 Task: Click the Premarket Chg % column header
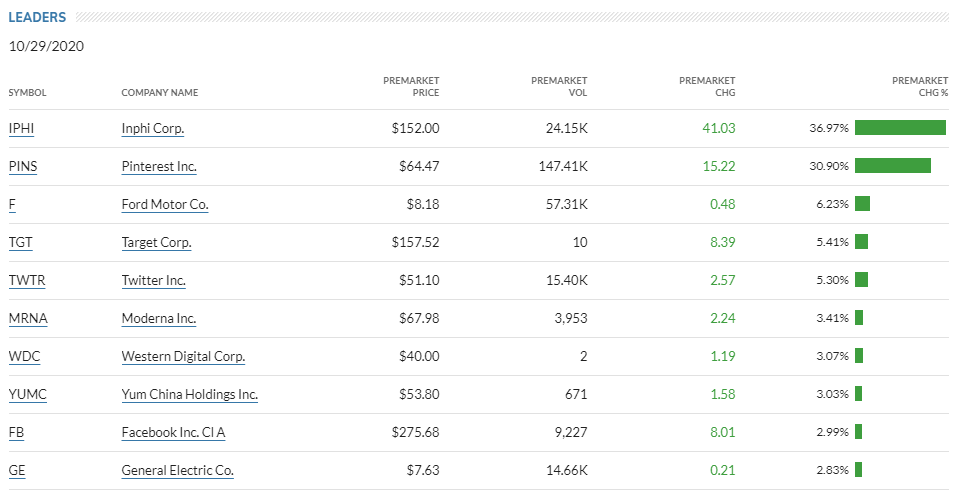pyautogui.click(x=920, y=86)
